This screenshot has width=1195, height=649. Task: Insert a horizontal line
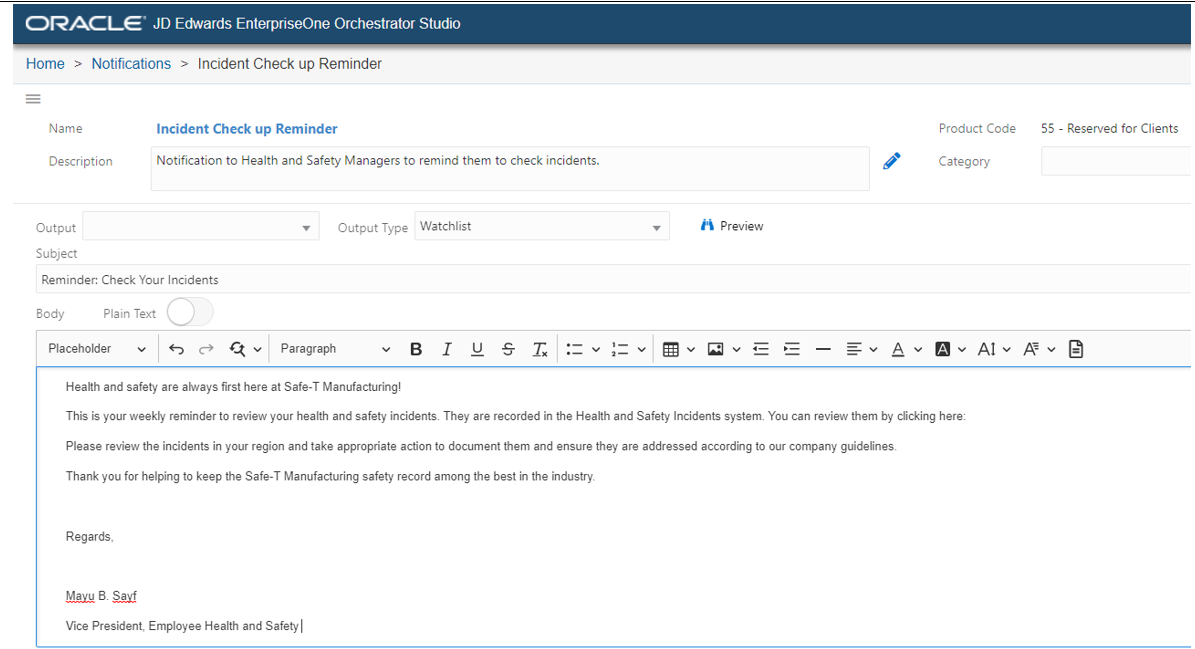[823, 349]
